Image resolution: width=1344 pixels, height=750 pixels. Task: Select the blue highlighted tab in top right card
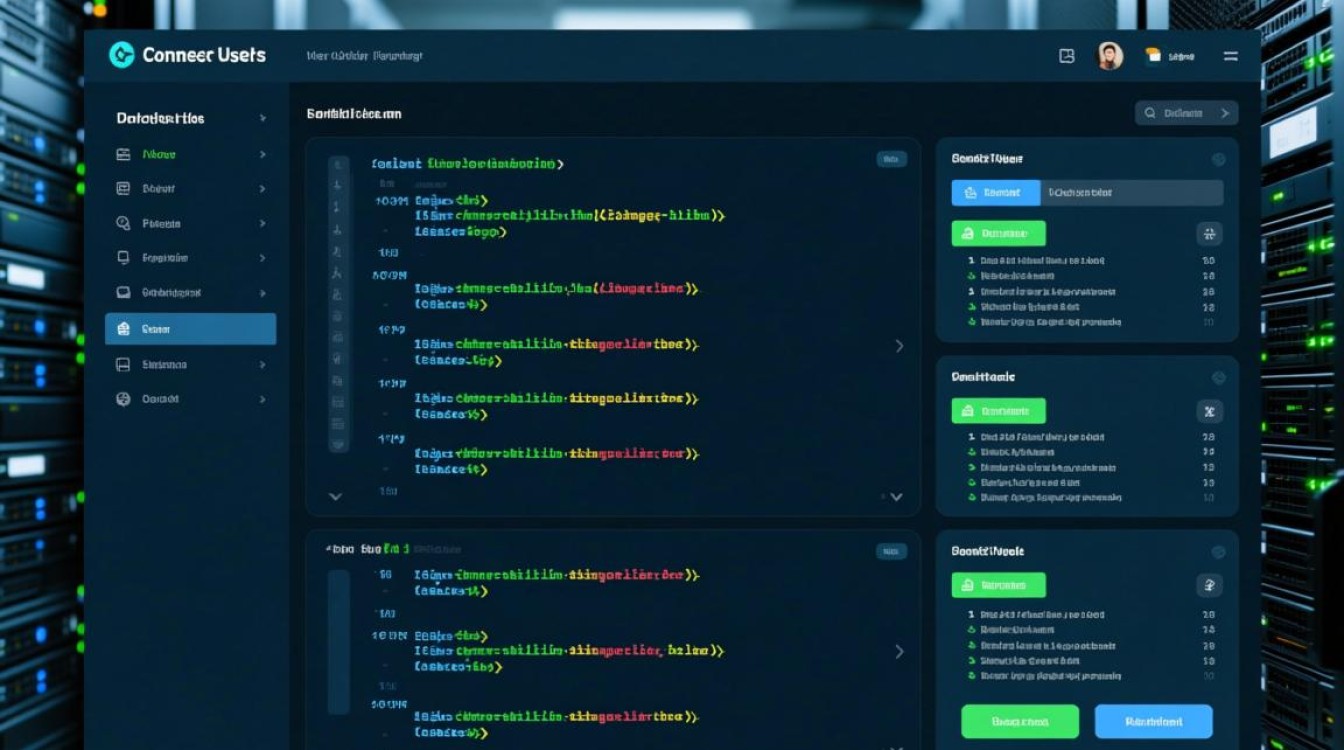pos(995,192)
